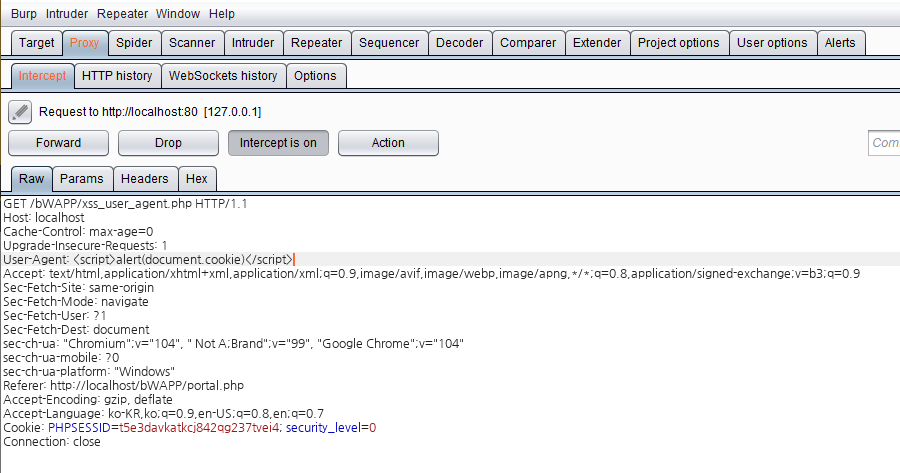Switch to the Spider tab

tap(134, 43)
